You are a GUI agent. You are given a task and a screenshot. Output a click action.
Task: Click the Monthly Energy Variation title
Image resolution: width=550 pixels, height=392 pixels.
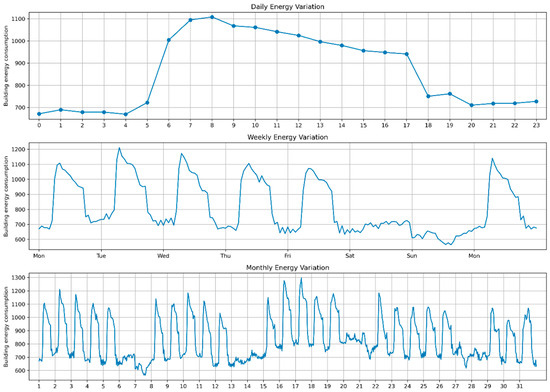287,268
